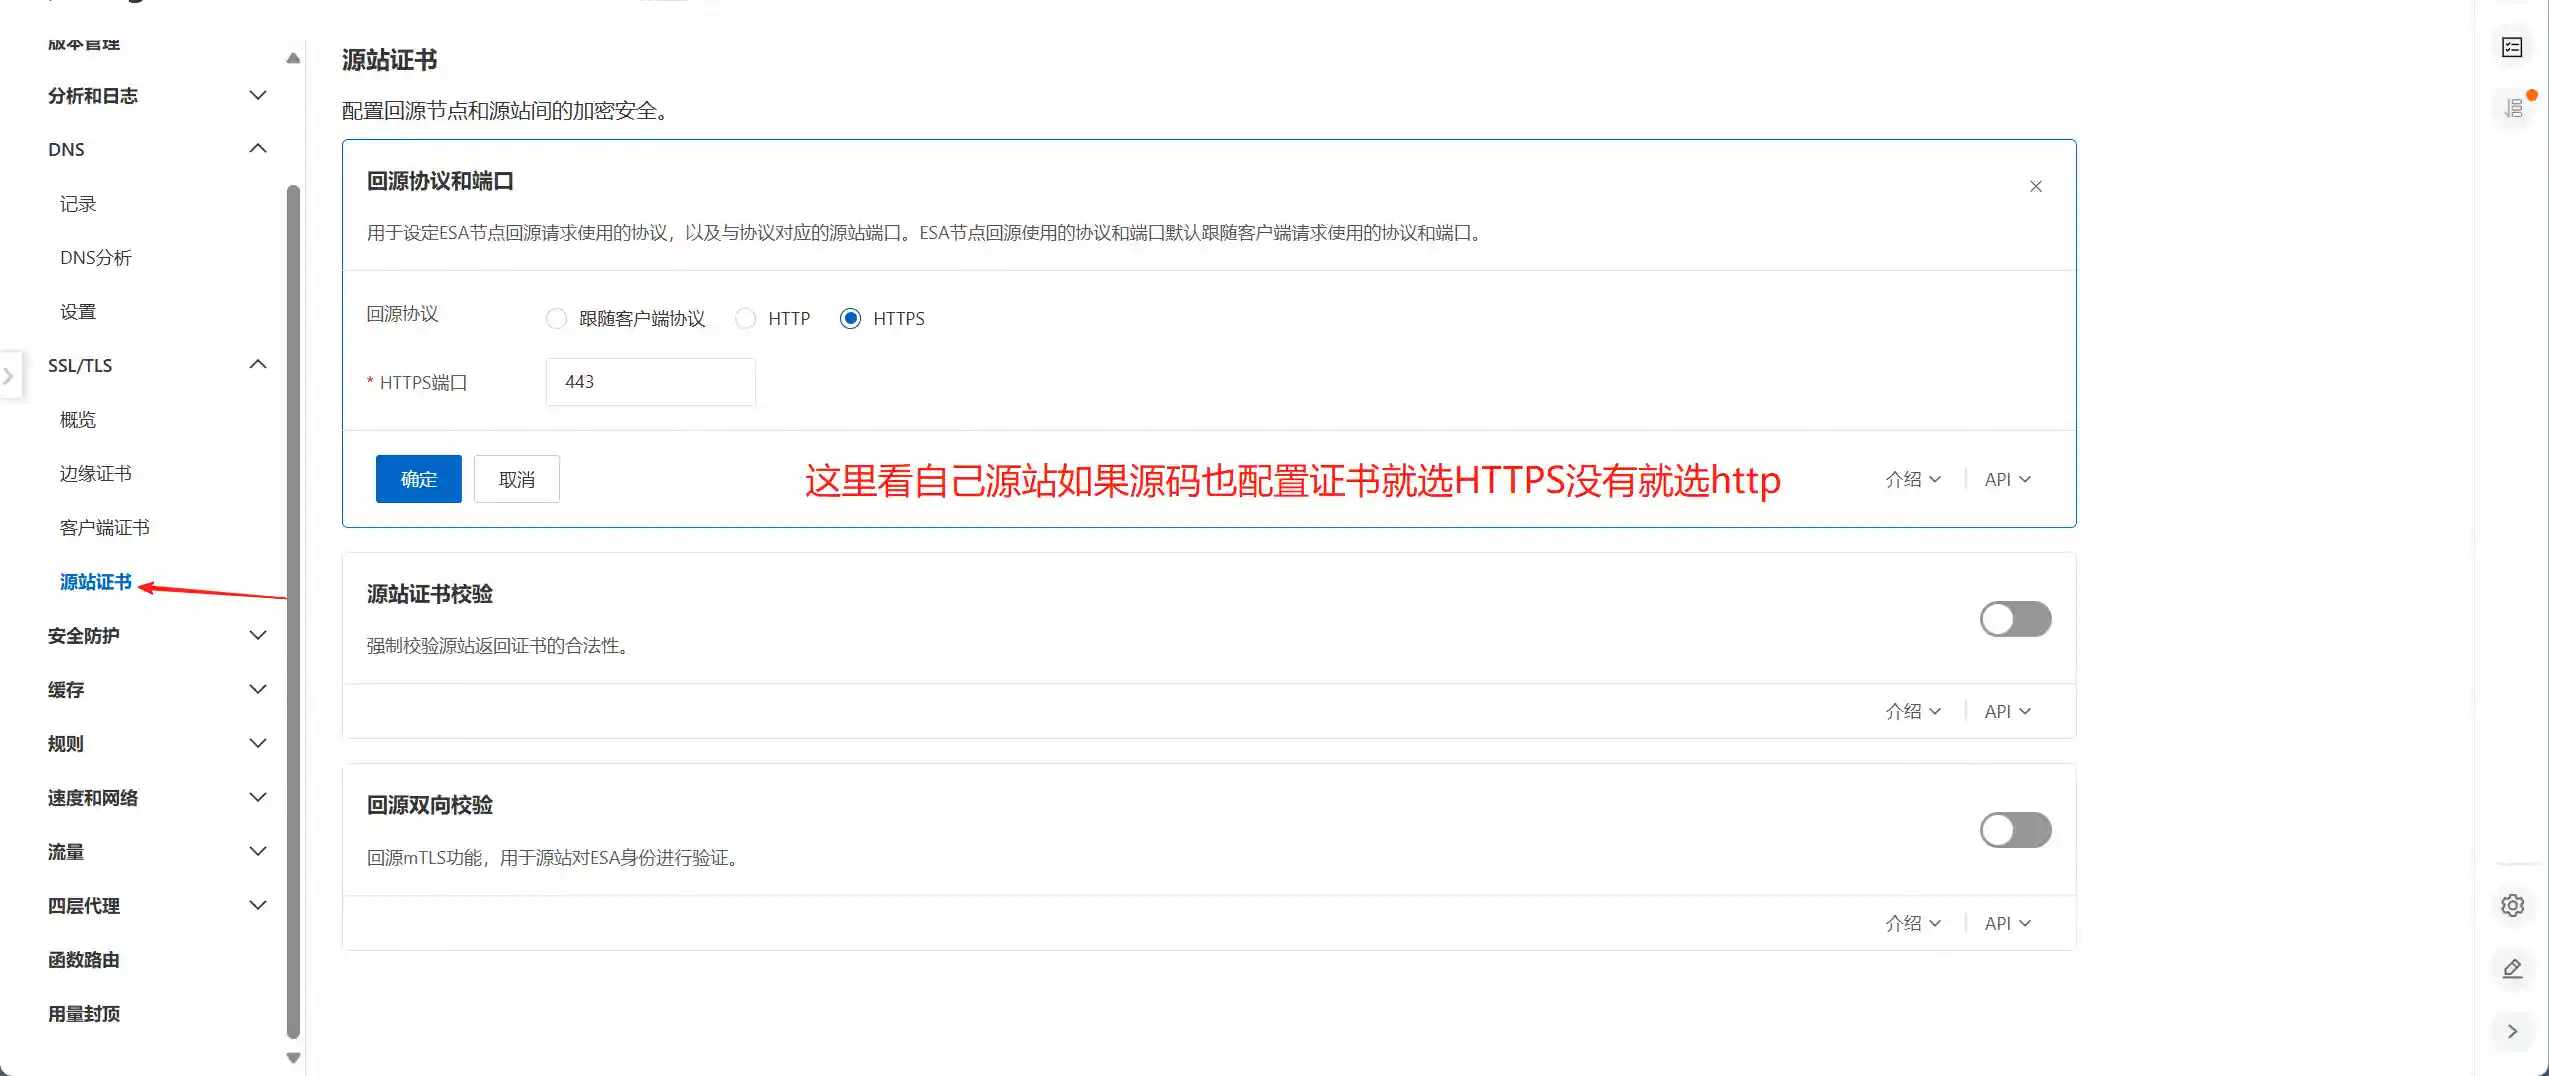Dismiss the 回源协议和端口 card via X icon

tap(2036, 186)
